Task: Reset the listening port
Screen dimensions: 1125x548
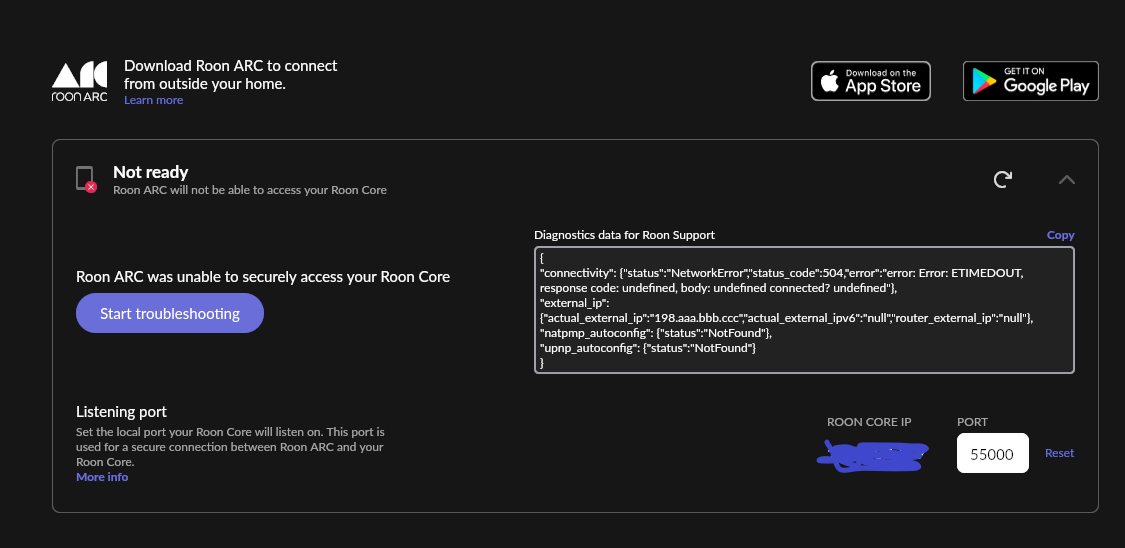Action: (x=1059, y=453)
